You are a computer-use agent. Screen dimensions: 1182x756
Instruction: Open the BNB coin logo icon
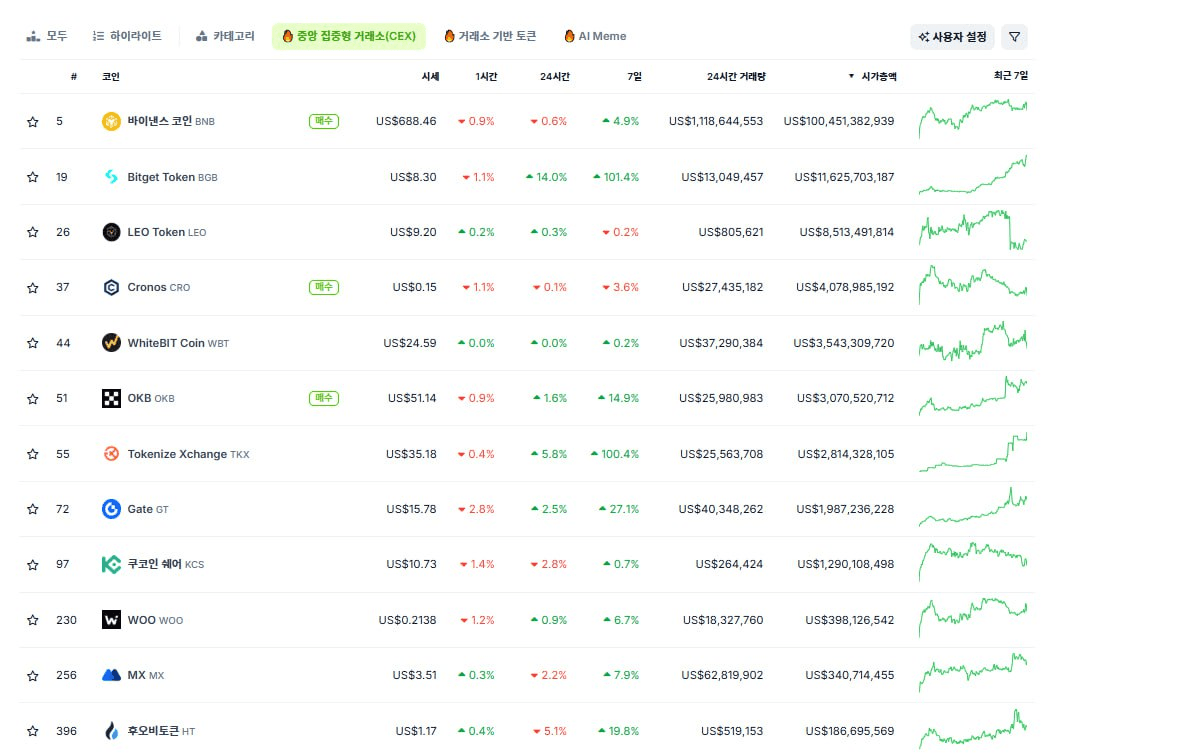(111, 121)
